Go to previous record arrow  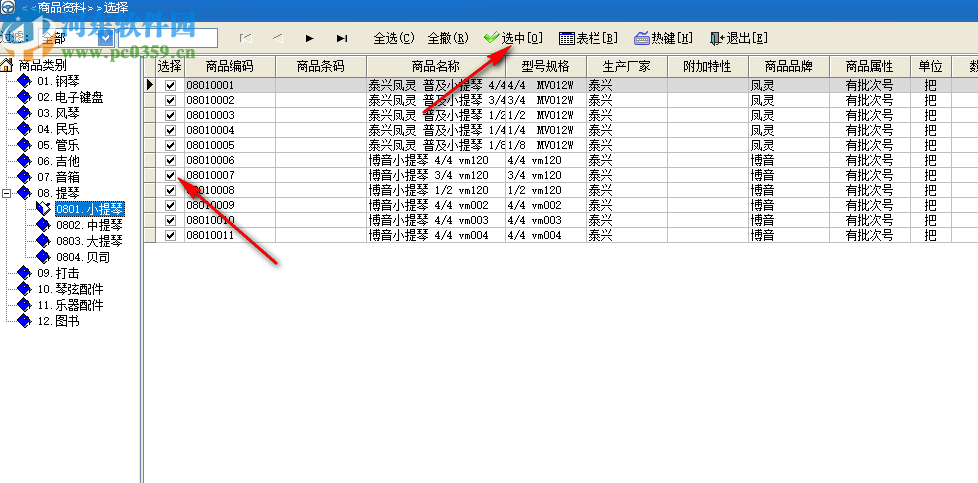pyautogui.click(x=278, y=39)
